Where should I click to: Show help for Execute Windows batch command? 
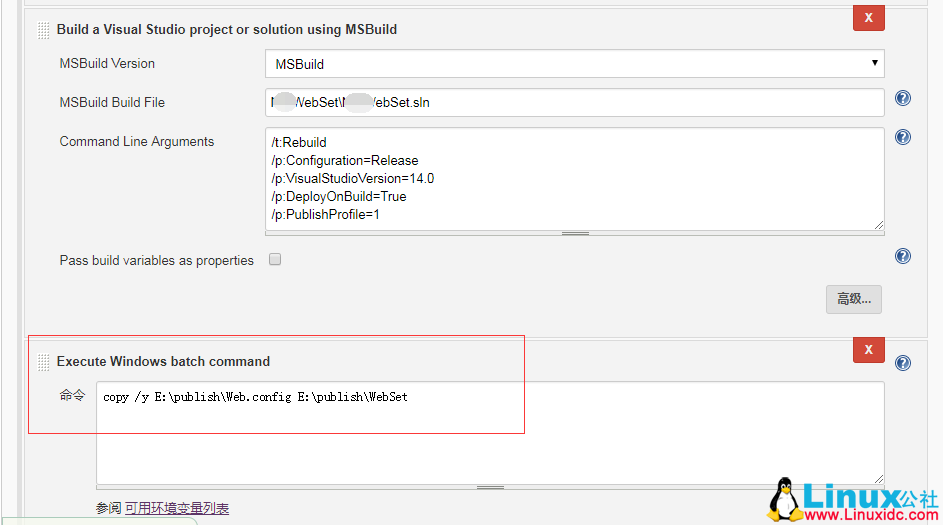[x=902, y=363]
